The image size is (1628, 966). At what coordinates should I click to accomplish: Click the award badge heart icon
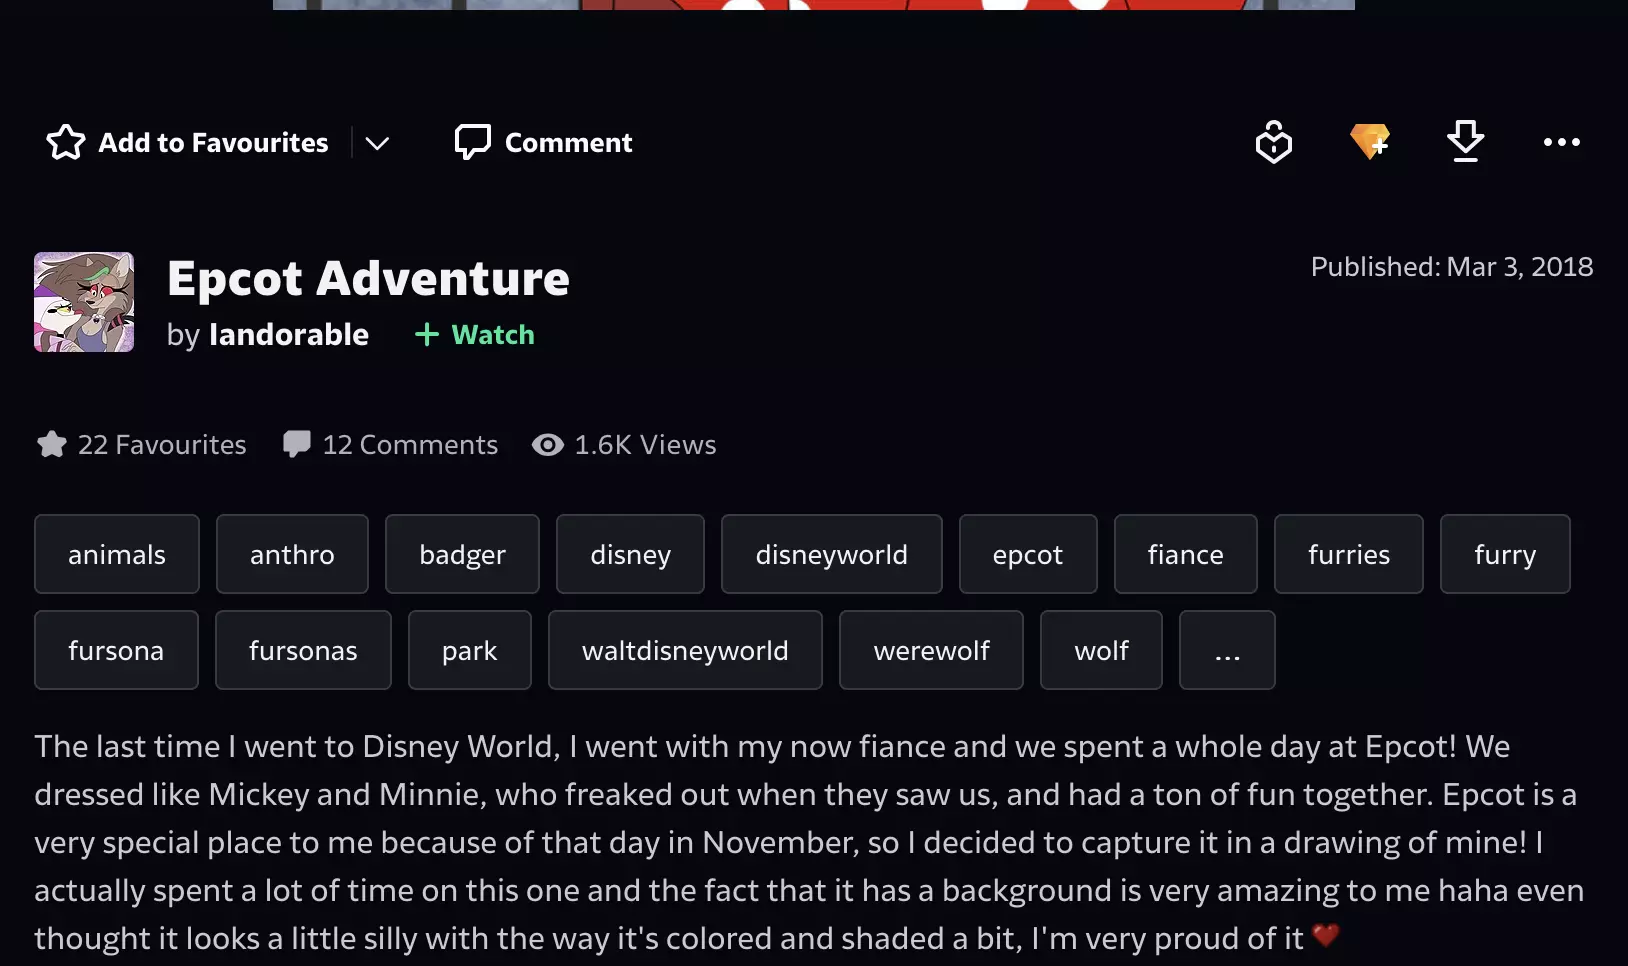pos(1273,142)
